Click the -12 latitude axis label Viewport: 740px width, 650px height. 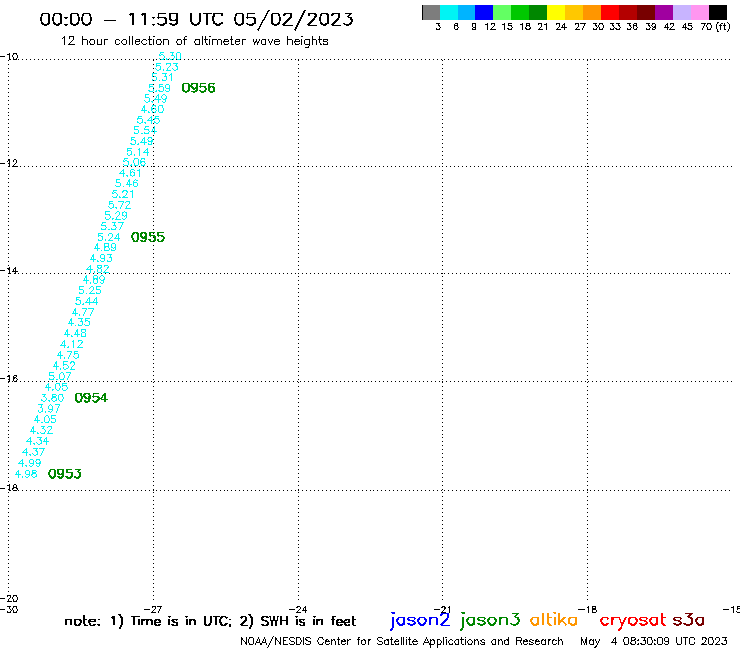(x=9, y=163)
